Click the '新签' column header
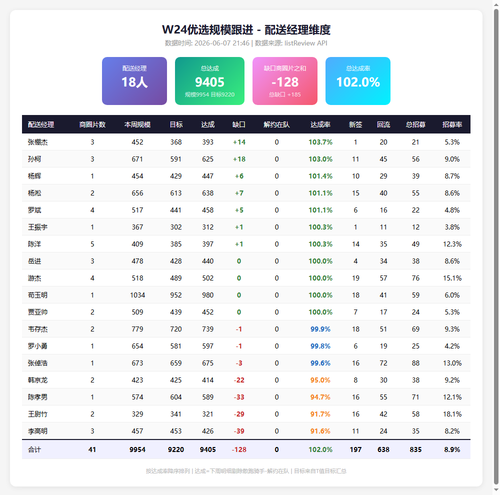Viewport: 500px width, 495px height. pos(356,125)
